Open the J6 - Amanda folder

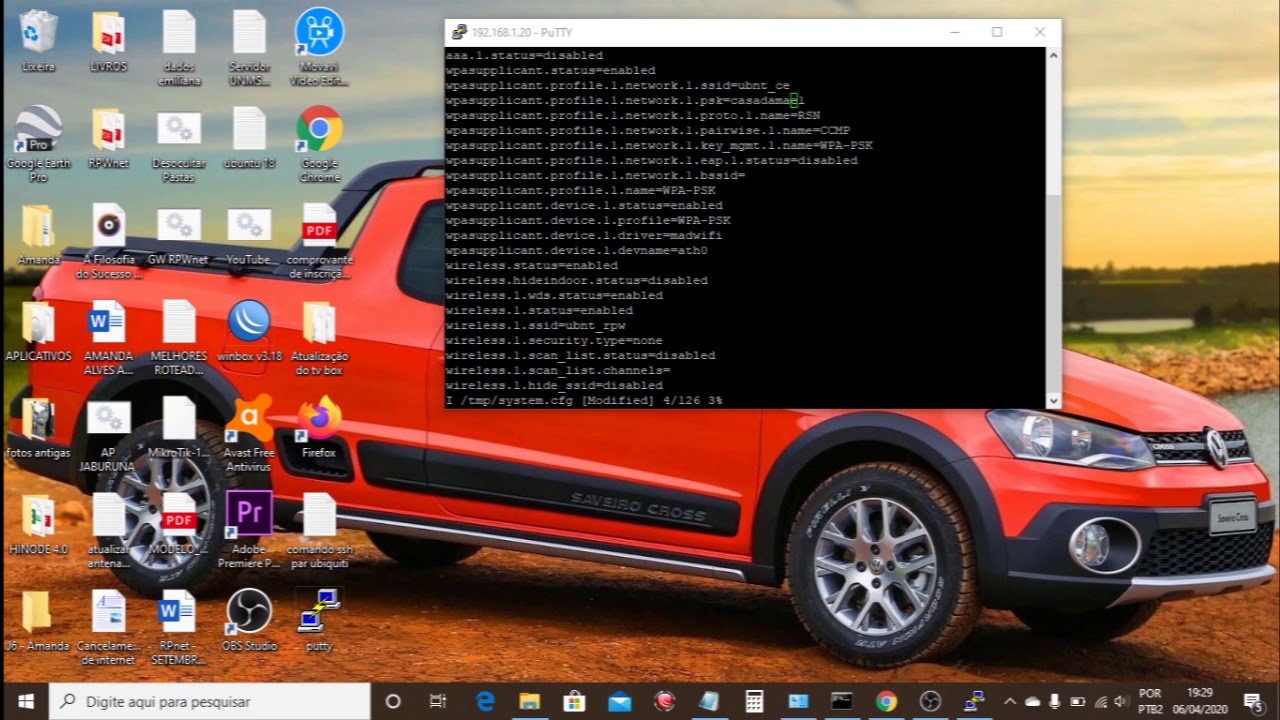click(38, 621)
